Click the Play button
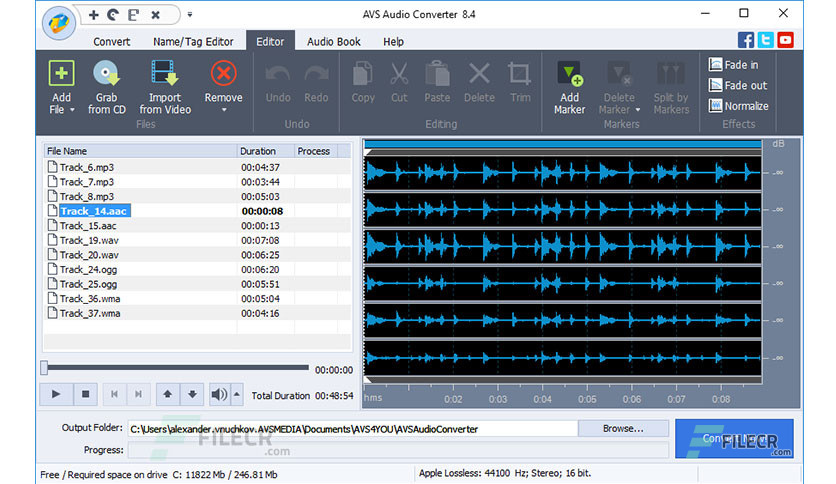The width and height of the screenshot is (836, 484). point(56,394)
